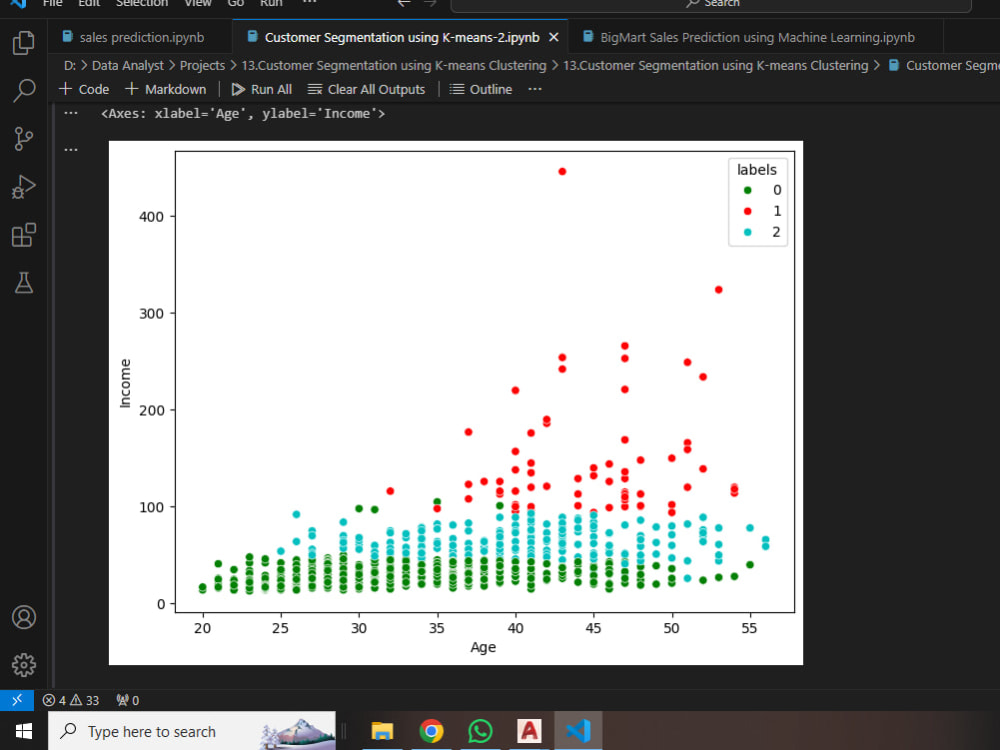The width and height of the screenshot is (1000, 750).
Task: Open Run and Debug view
Action: tap(24, 187)
